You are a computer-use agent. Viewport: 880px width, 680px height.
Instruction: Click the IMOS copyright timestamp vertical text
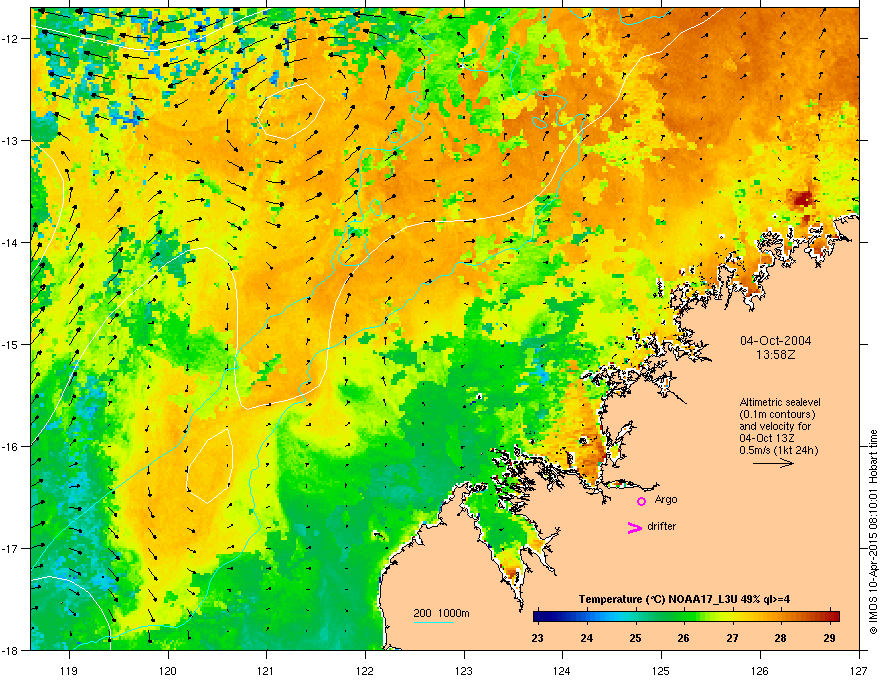coord(873,532)
